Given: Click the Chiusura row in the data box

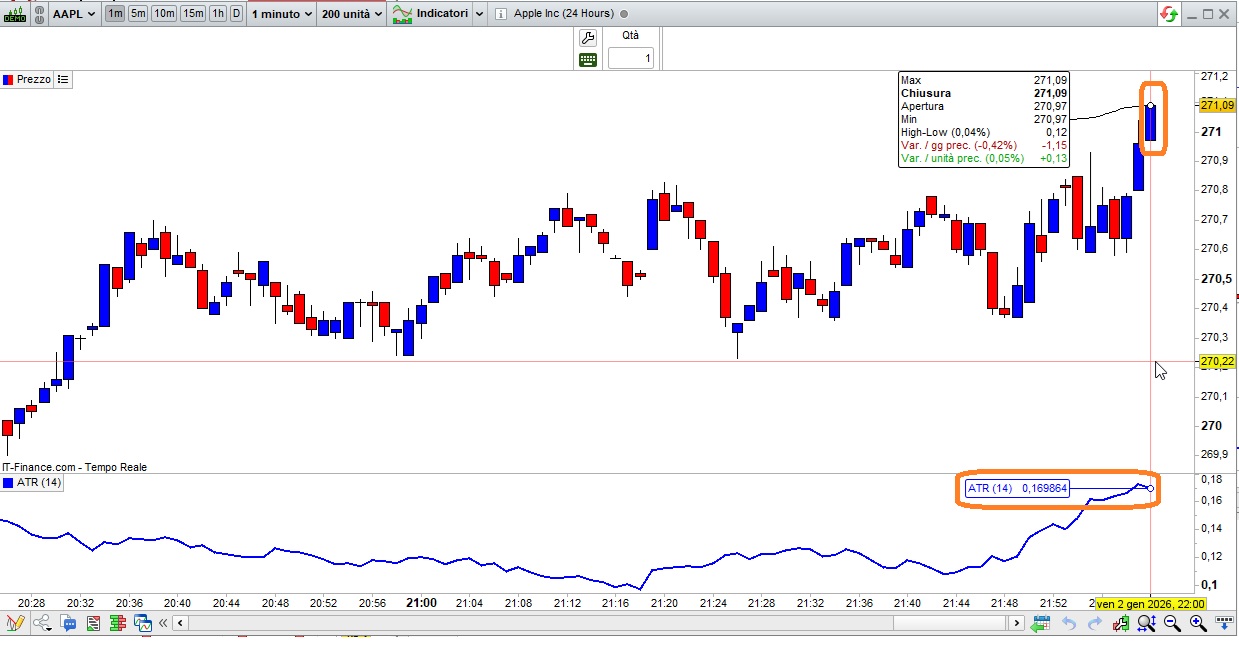Looking at the screenshot, I should [984, 93].
